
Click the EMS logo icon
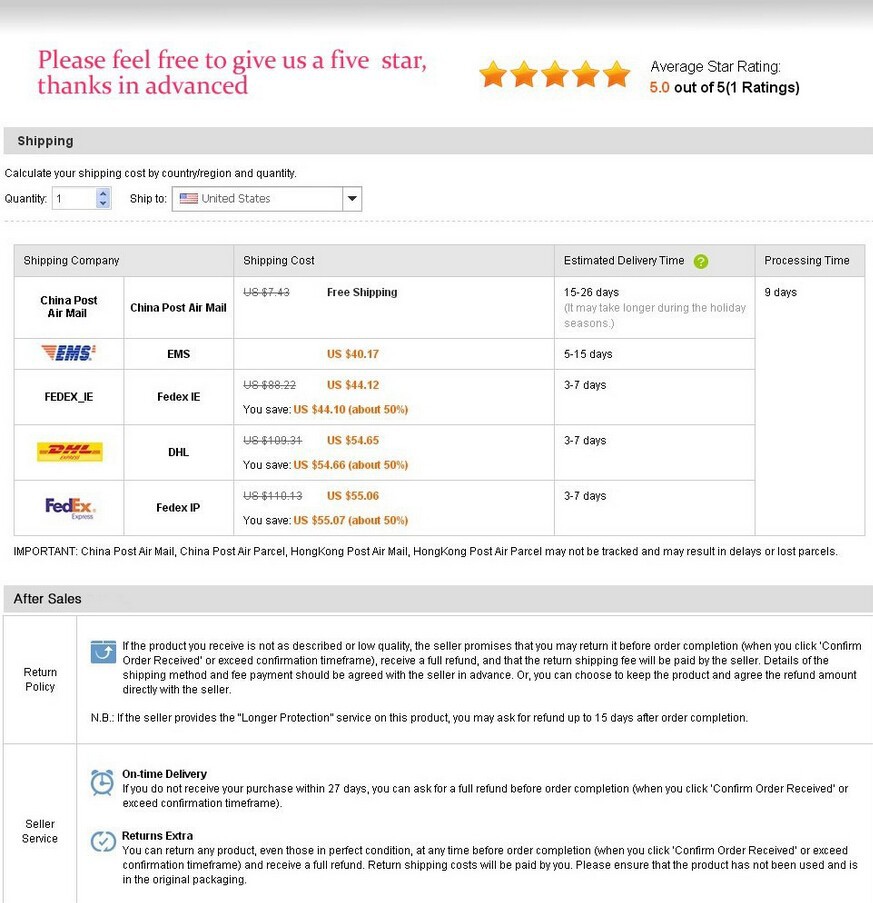tap(68, 353)
